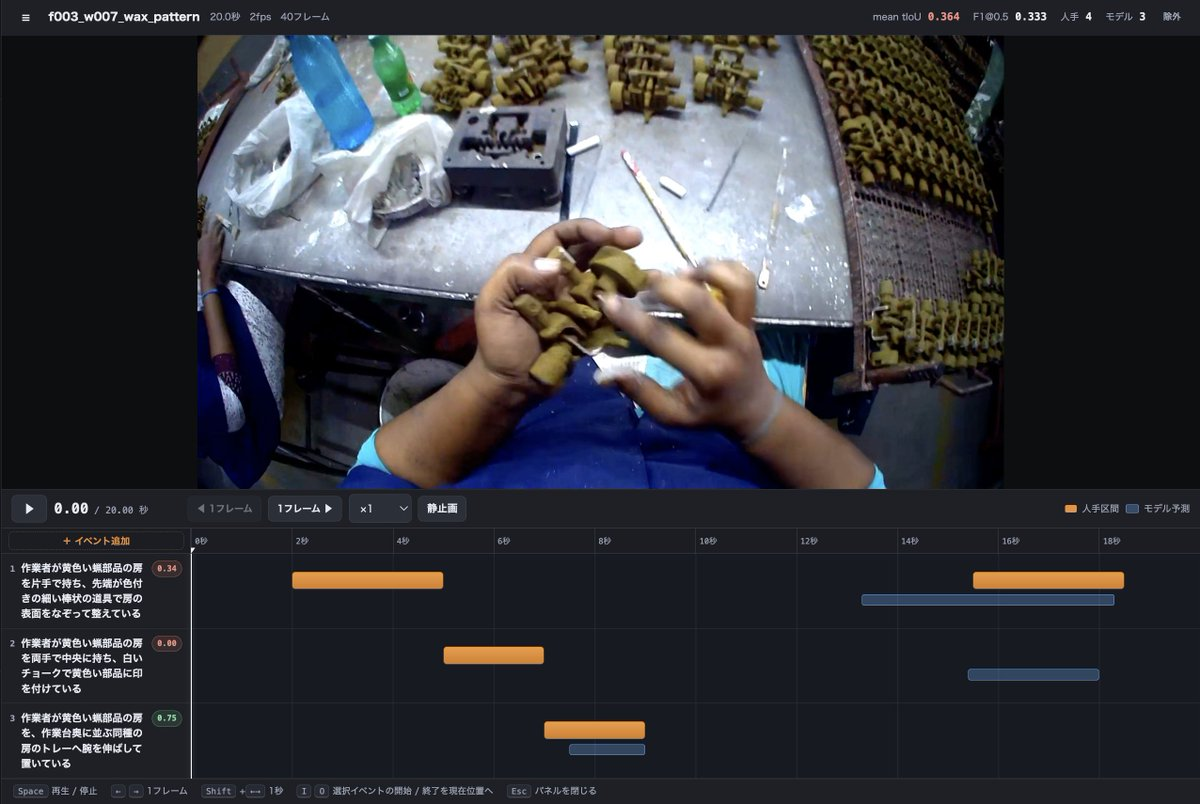Image resolution: width=1200 pixels, height=804 pixels.
Task: Click the play button
Action: pos(29,509)
